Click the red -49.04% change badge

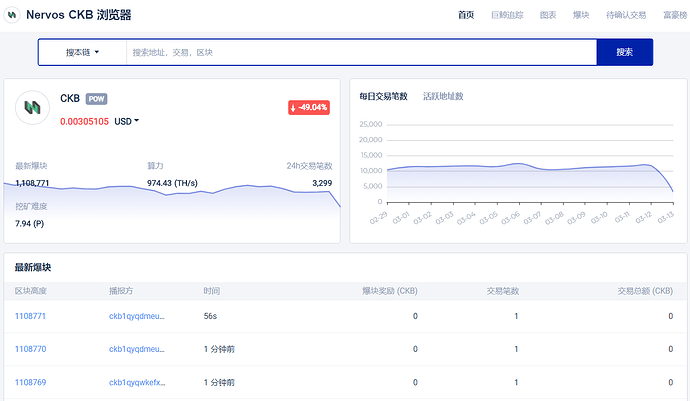[x=309, y=107]
